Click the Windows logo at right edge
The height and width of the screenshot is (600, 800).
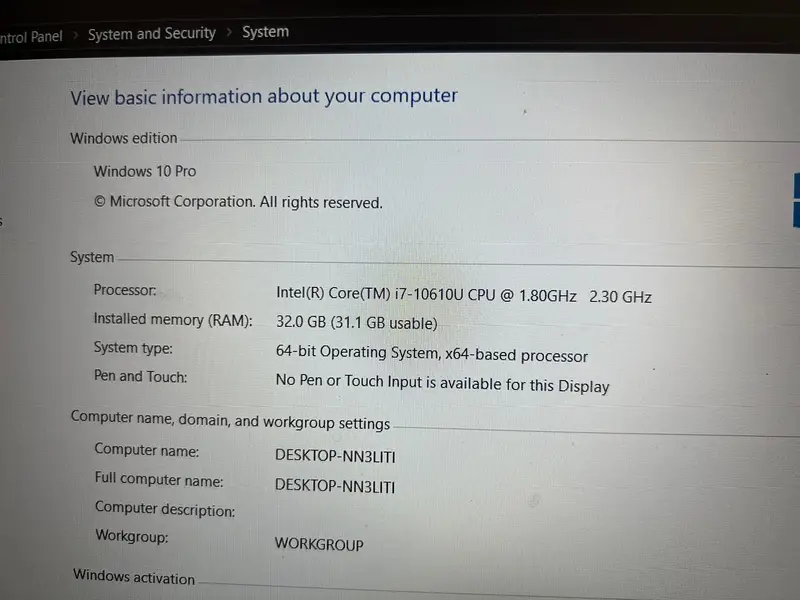pos(796,200)
